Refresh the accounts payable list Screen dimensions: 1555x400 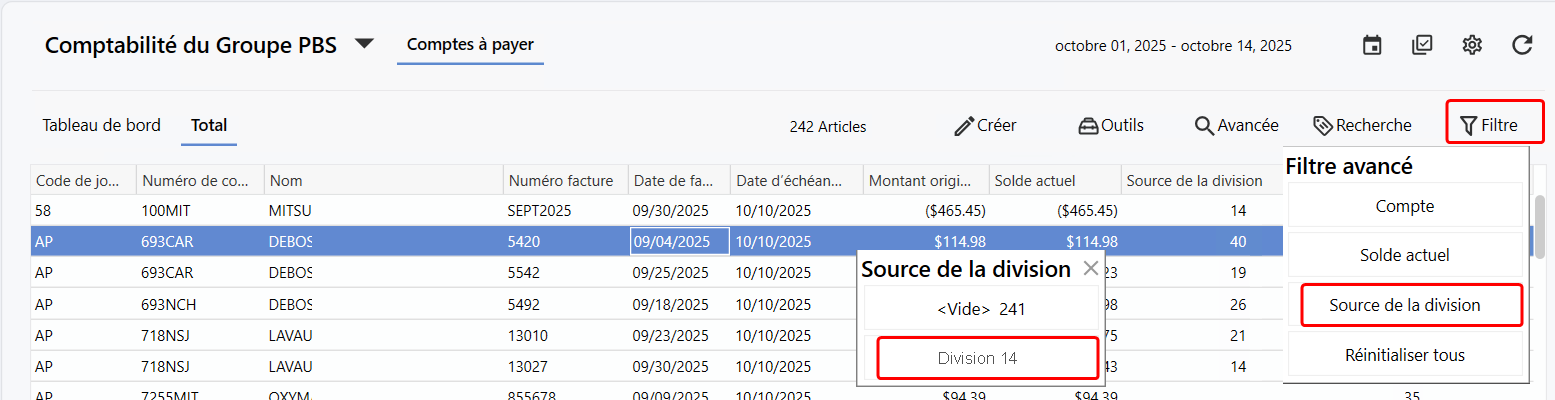coord(1522,45)
